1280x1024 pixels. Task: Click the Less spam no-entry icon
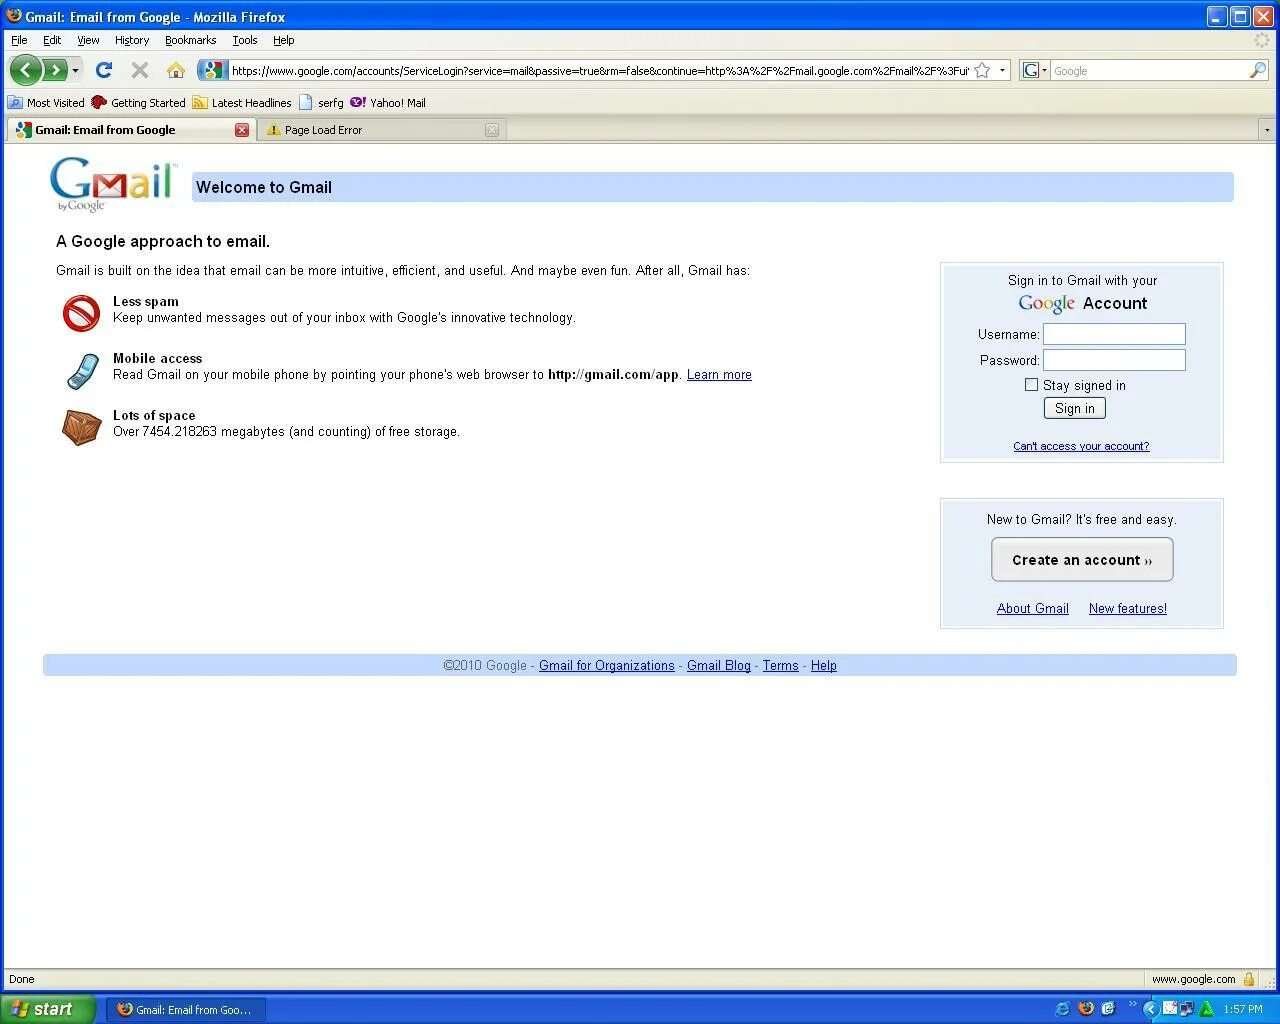(81, 313)
